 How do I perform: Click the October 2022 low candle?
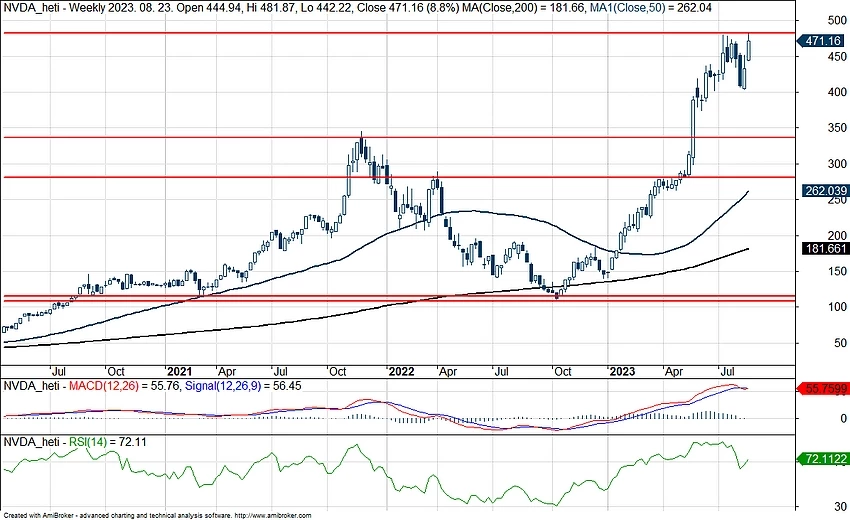tap(557, 294)
